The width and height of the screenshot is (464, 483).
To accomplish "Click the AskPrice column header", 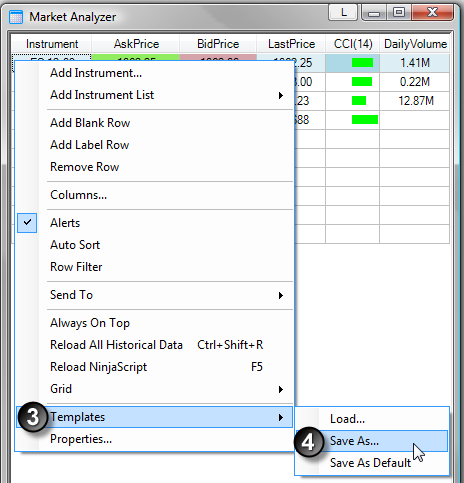I will (136, 44).
